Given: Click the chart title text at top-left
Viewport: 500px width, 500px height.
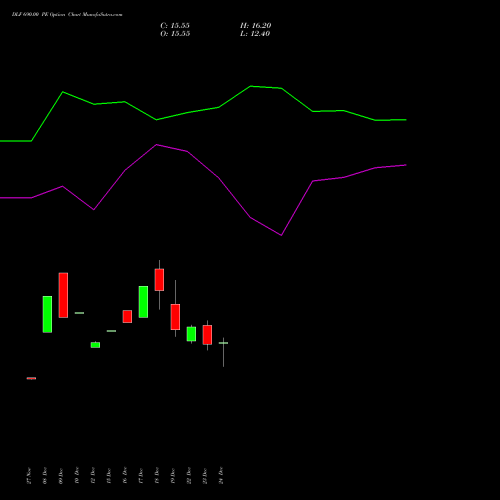Looking at the screenshot, I should tap(67, 15).
